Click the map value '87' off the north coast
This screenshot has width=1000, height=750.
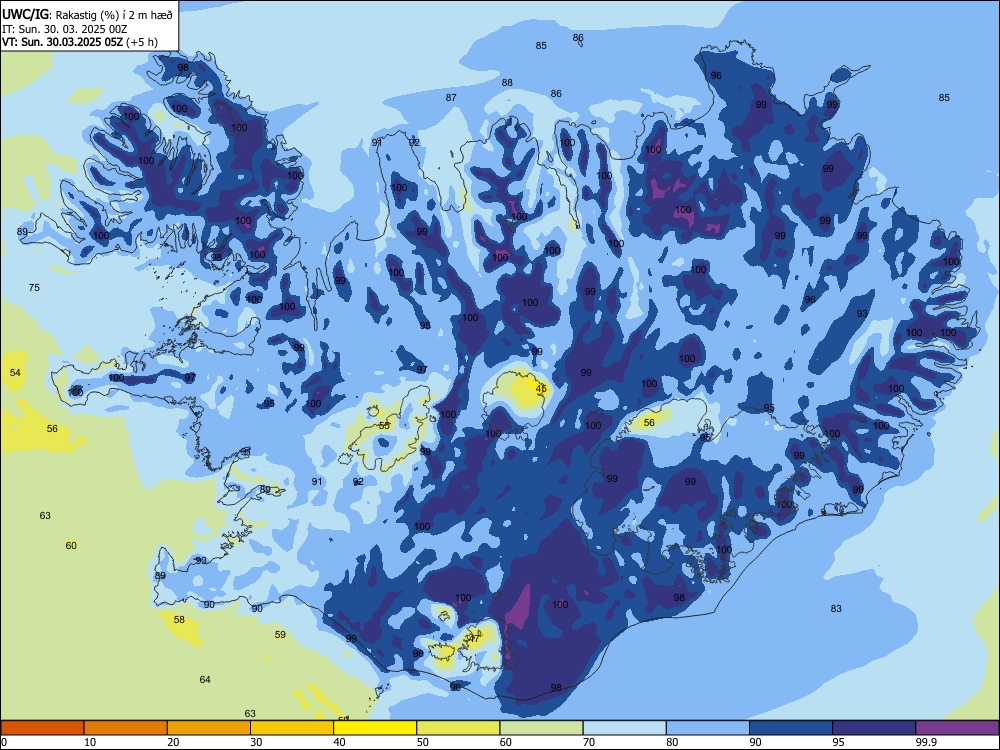pyautogui.click(x=451, y=98)
